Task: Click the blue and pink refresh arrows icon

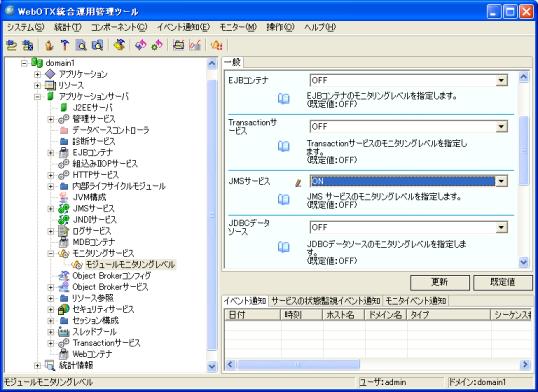Action: click(141, 45)
